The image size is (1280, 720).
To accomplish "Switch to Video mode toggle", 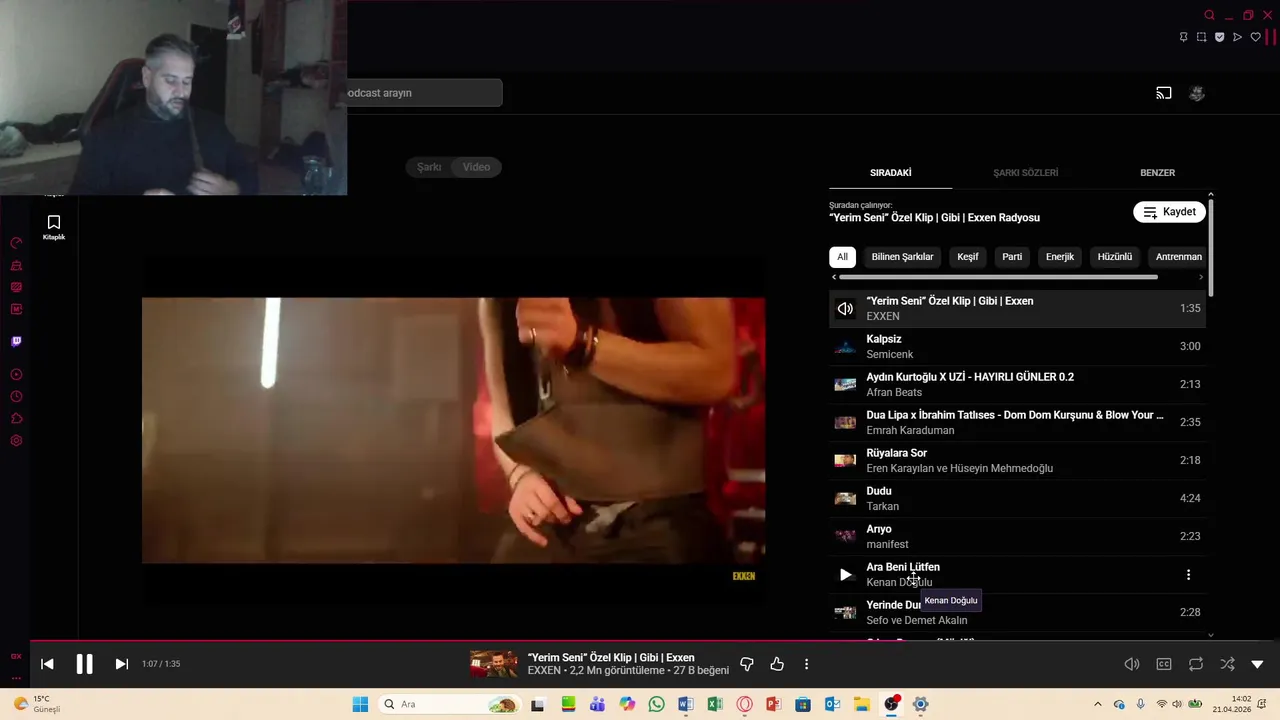I will point(476,167).
